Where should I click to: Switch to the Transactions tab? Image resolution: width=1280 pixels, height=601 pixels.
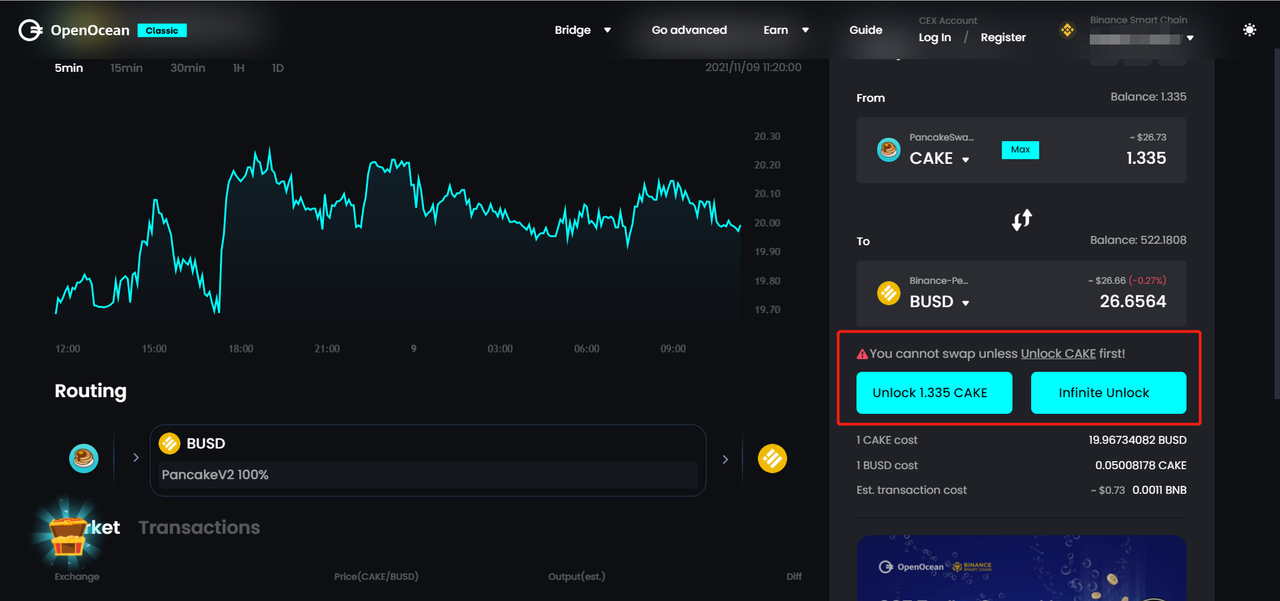pos(199,527)
